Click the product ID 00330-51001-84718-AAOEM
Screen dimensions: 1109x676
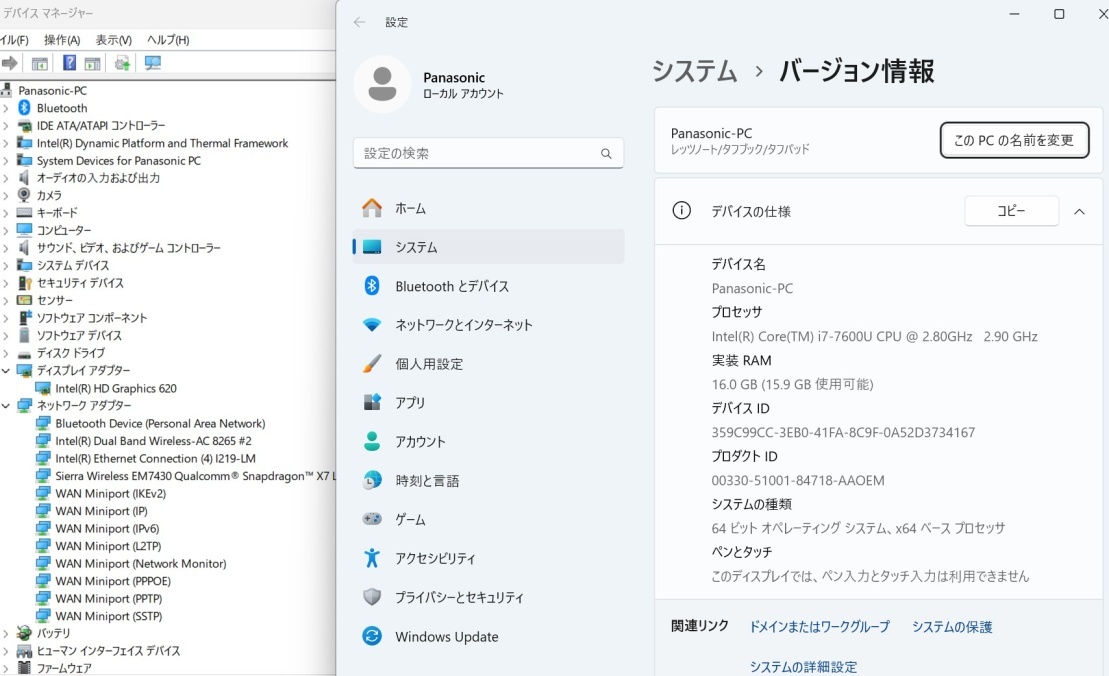click(x=798, y=481)
